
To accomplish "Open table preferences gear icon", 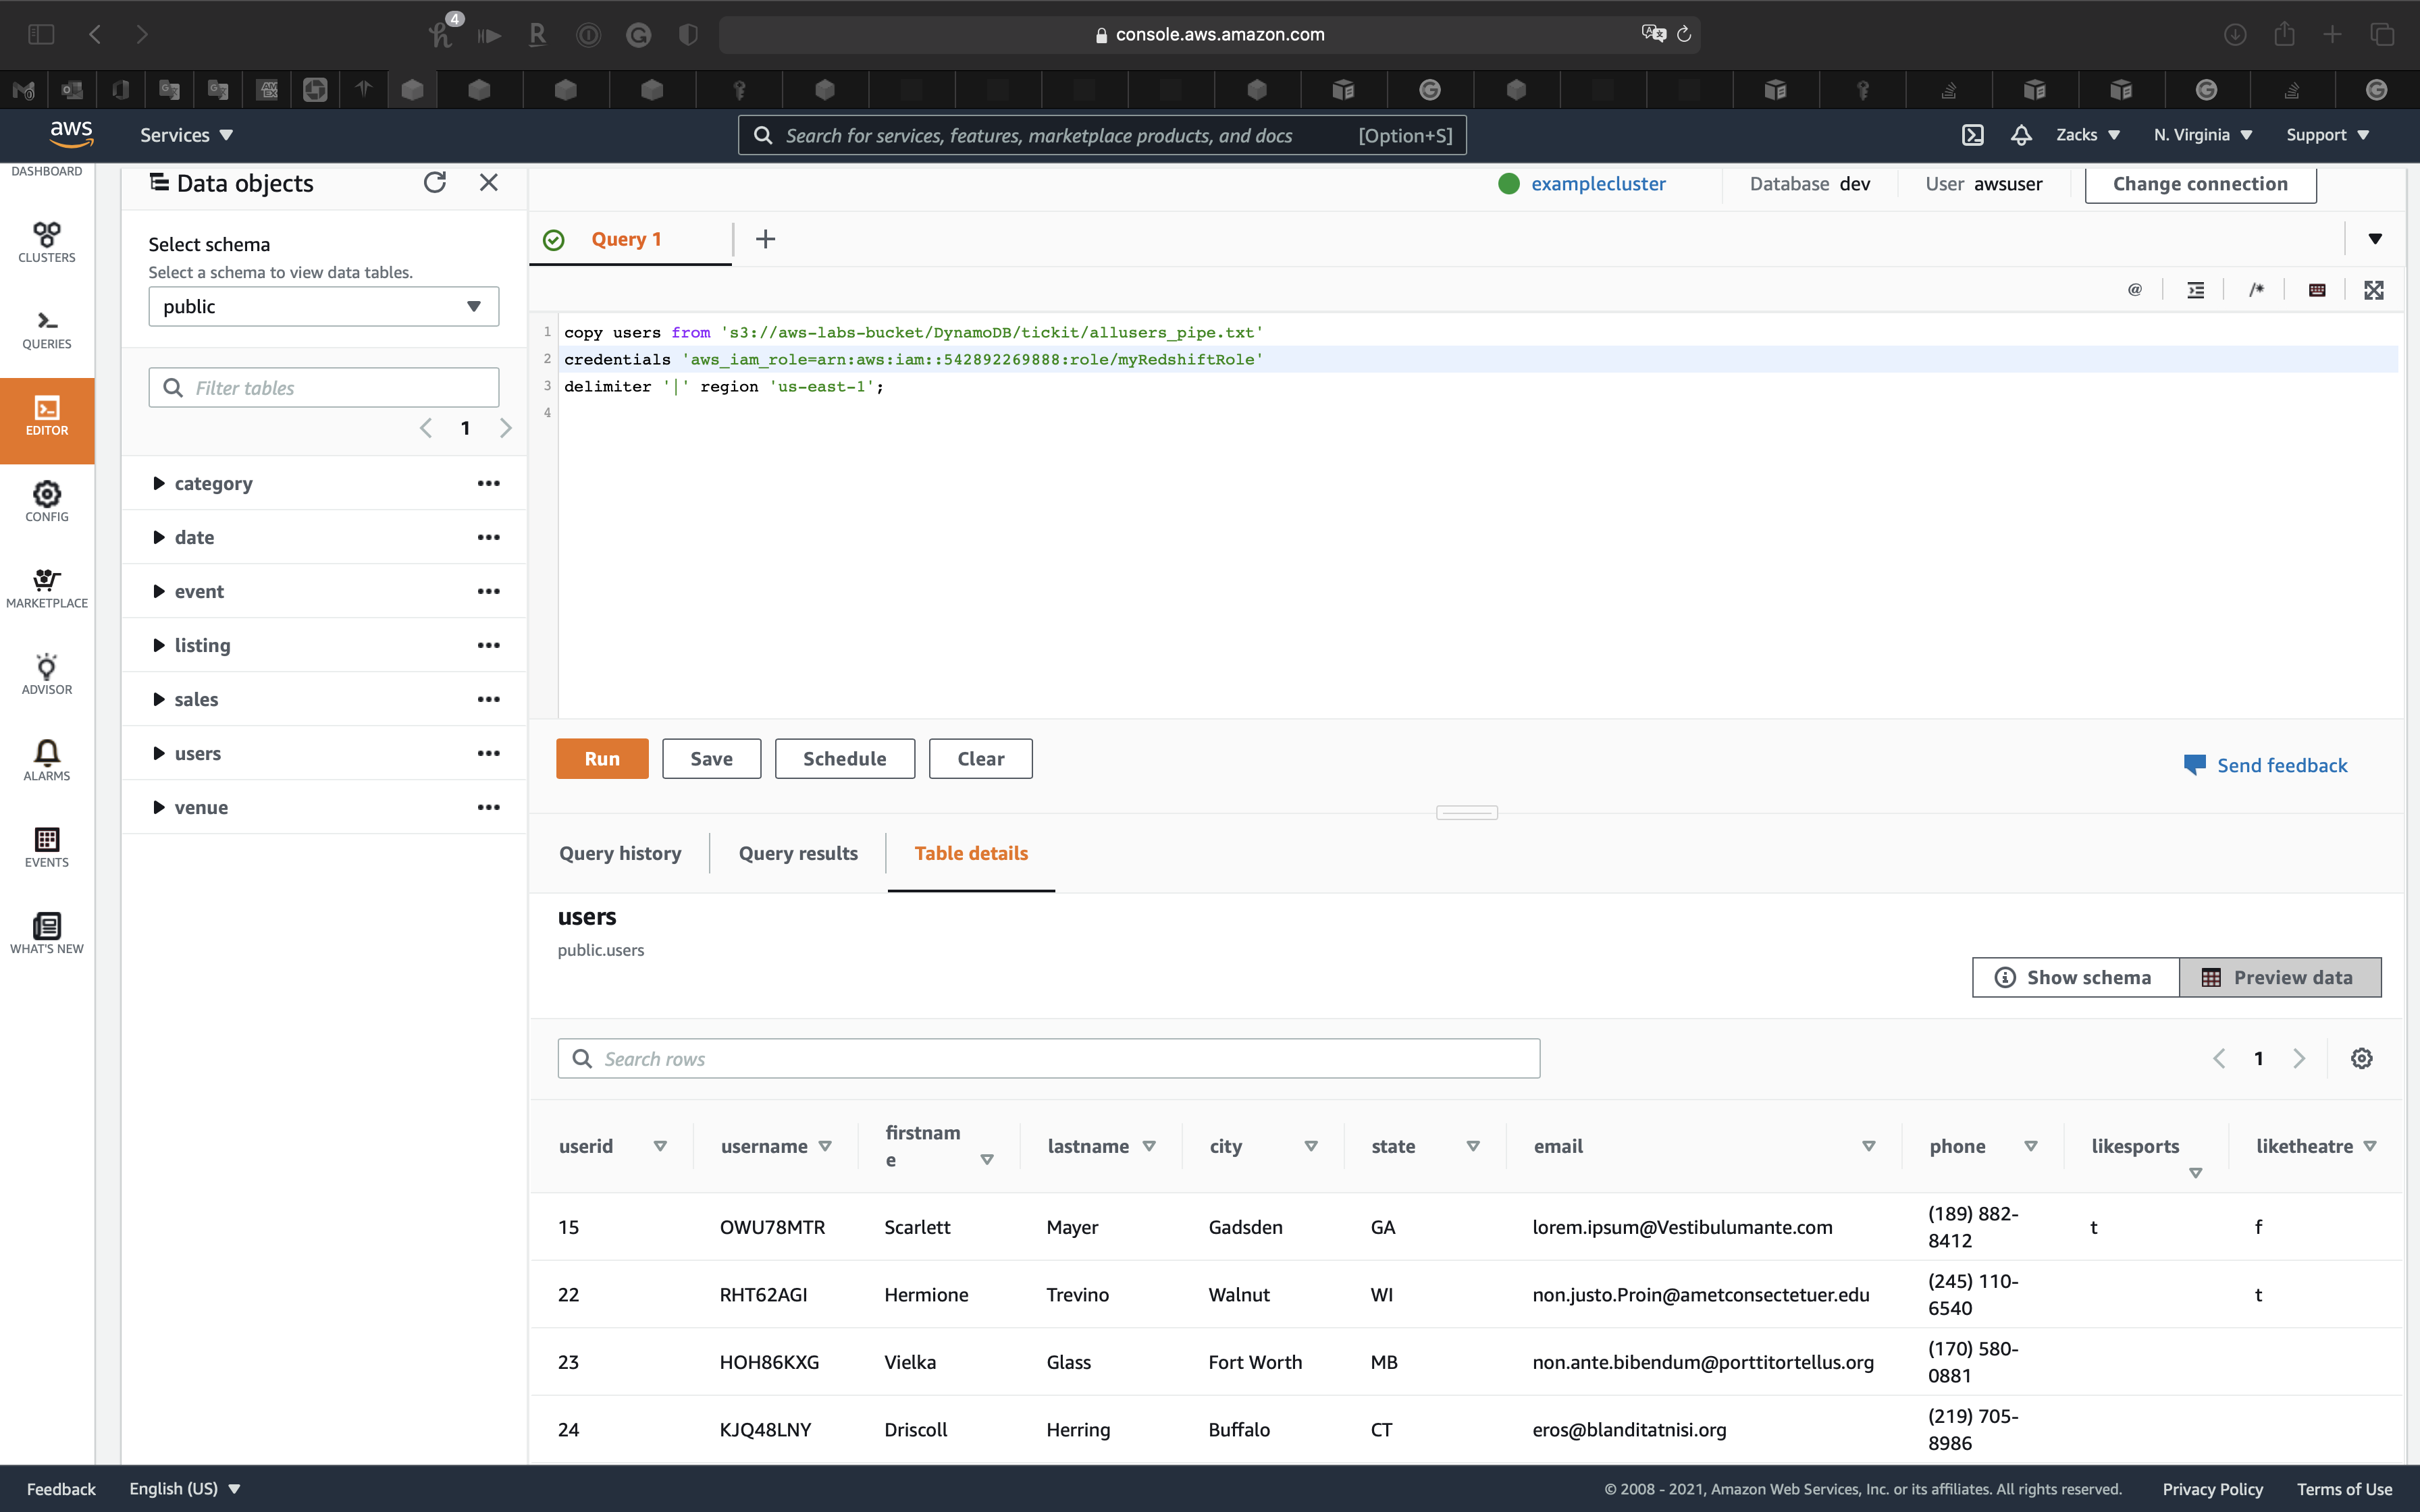I will 2361,1058.
